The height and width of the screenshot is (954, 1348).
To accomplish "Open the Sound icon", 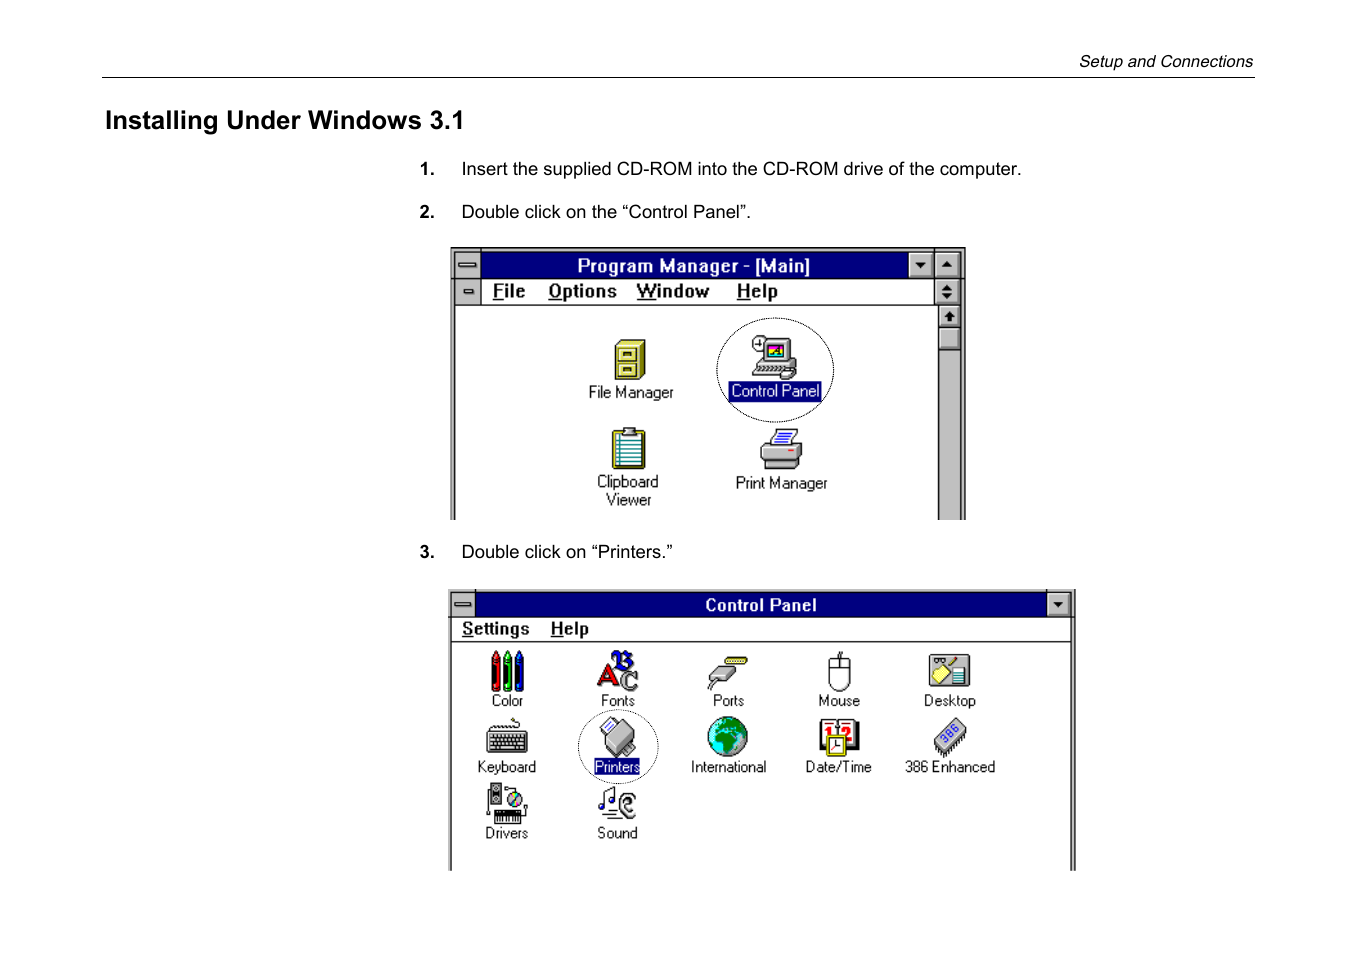I will (618, 803).
